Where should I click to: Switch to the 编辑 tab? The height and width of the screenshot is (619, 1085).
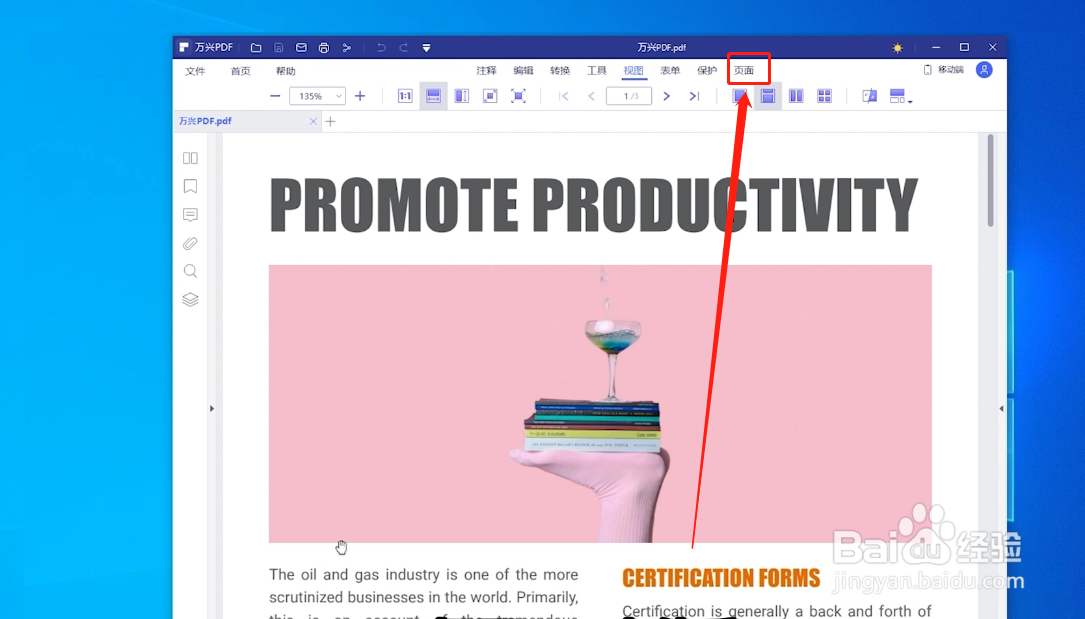click(x=523, y=71)
